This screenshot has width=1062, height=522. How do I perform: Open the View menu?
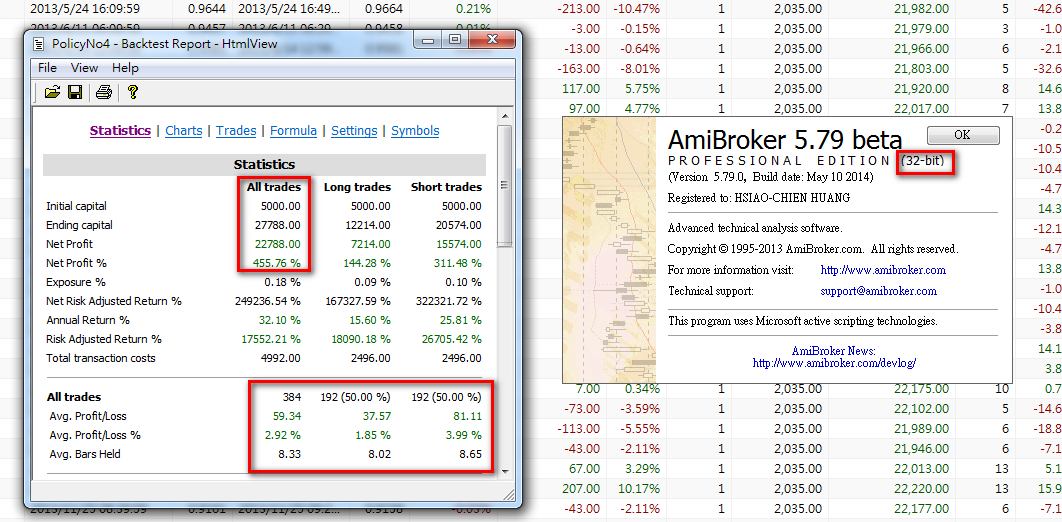tap(85, 68)
